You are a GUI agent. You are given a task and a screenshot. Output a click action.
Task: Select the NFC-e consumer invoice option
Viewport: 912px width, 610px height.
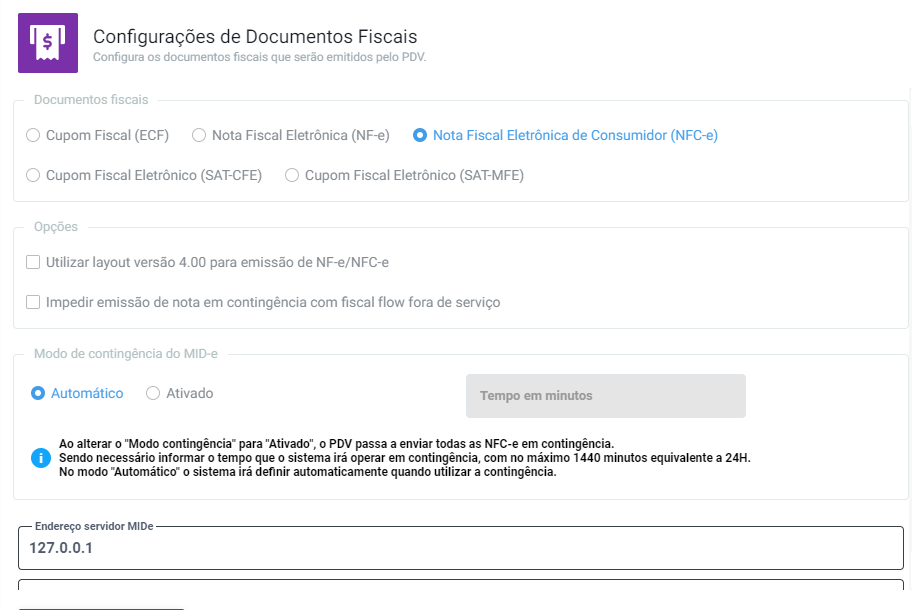click(x=420, y=135)
